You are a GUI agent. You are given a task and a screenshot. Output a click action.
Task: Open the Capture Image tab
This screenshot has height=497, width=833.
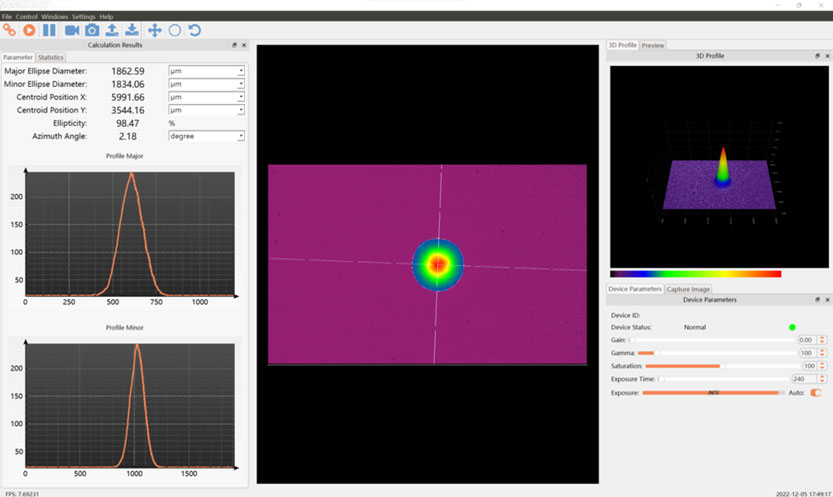click(689, 289)
